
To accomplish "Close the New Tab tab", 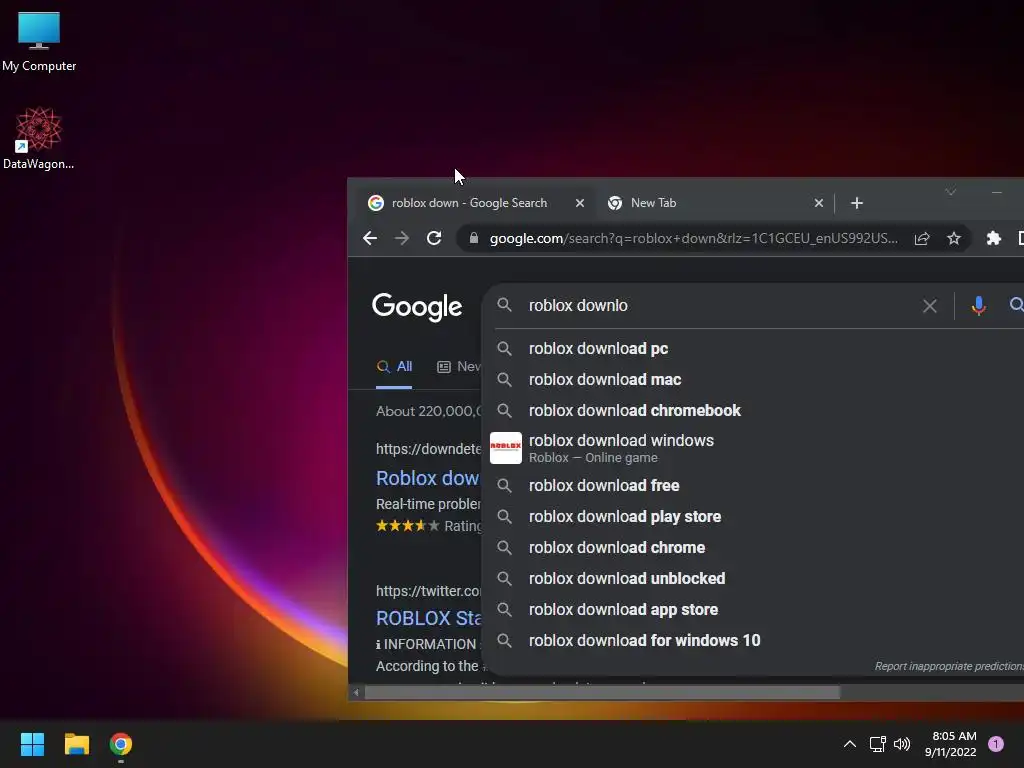I will point(818,203).
